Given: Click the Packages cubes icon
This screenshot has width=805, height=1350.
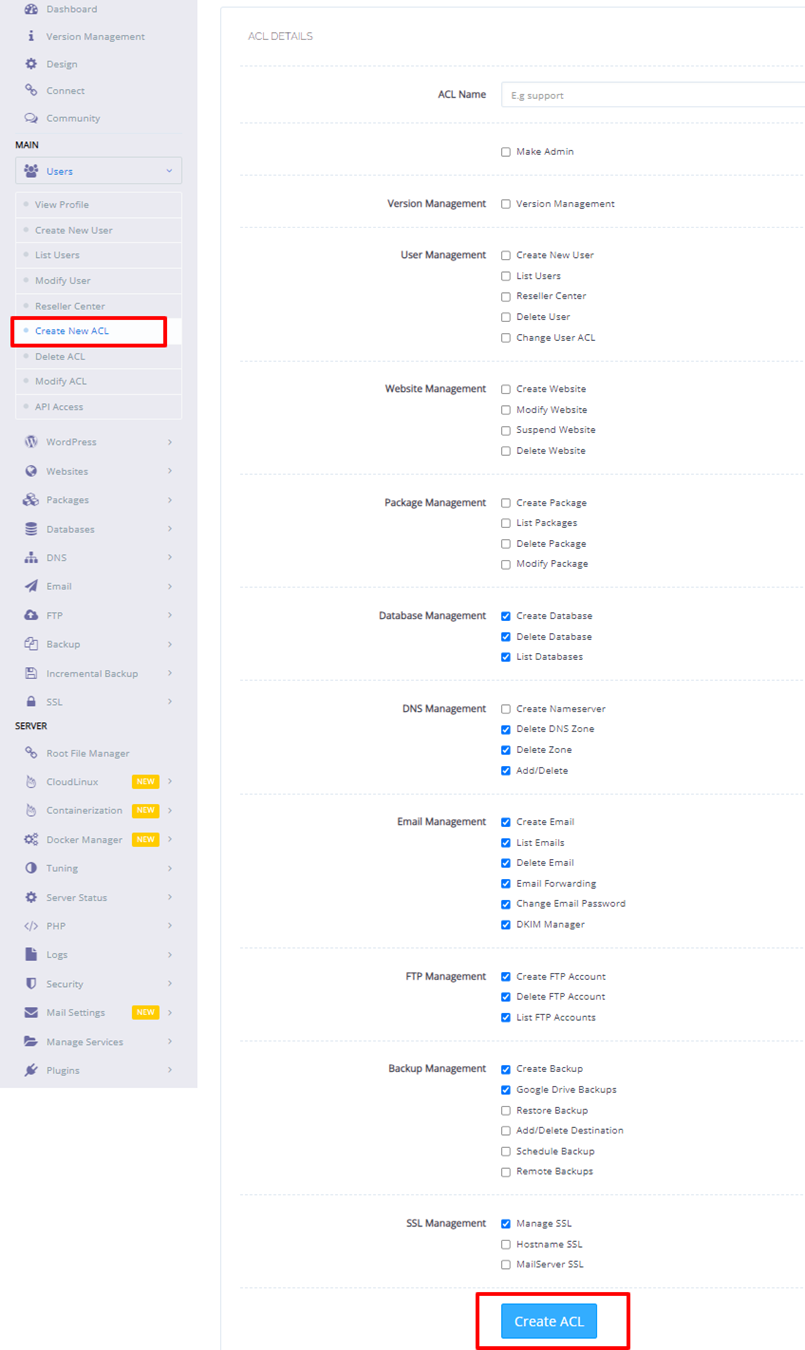Looking at the screenshot, I should 31,500.
